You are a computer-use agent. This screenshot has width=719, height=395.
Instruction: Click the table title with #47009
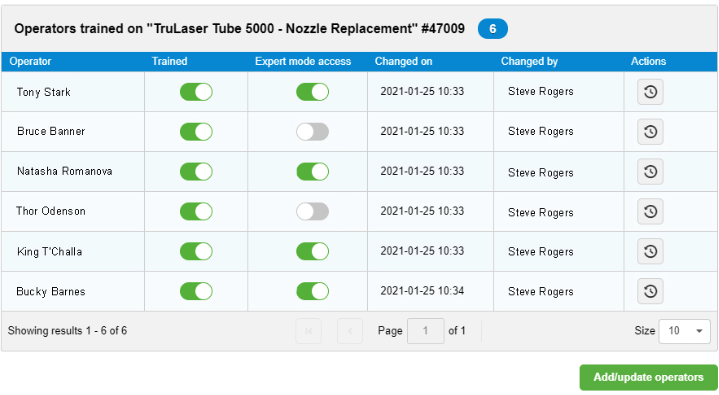(x=239, y=28)
